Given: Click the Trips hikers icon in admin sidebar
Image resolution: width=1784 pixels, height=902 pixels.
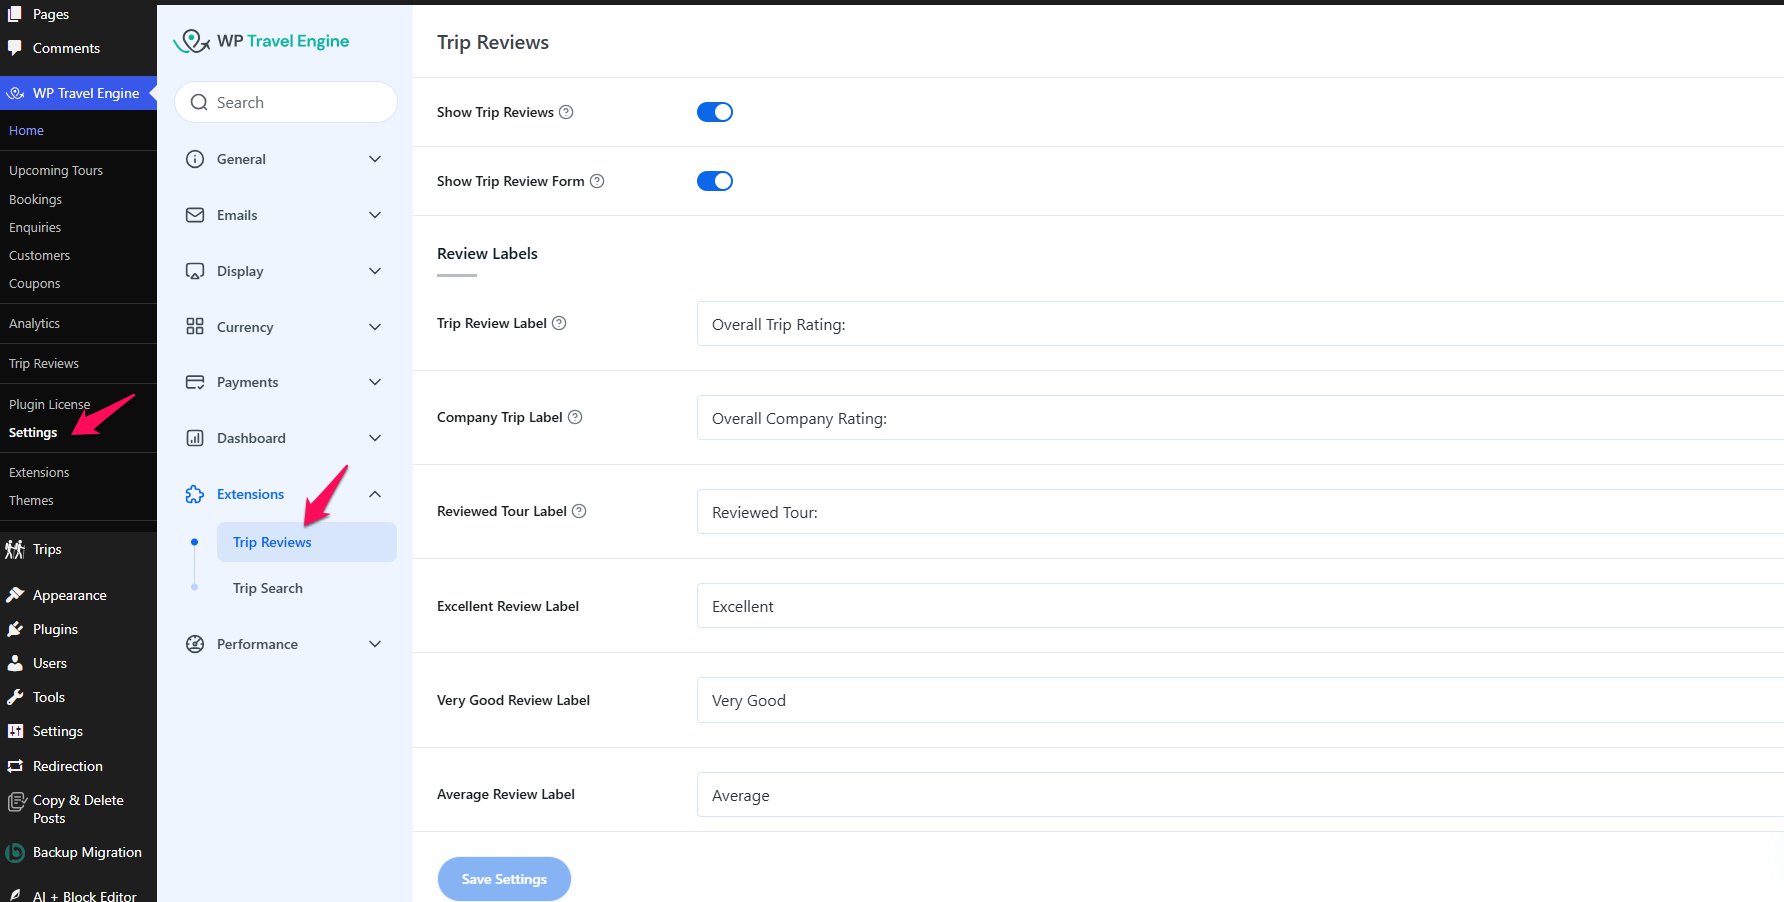Looking at the screenshot, I should tap(15, 549).
